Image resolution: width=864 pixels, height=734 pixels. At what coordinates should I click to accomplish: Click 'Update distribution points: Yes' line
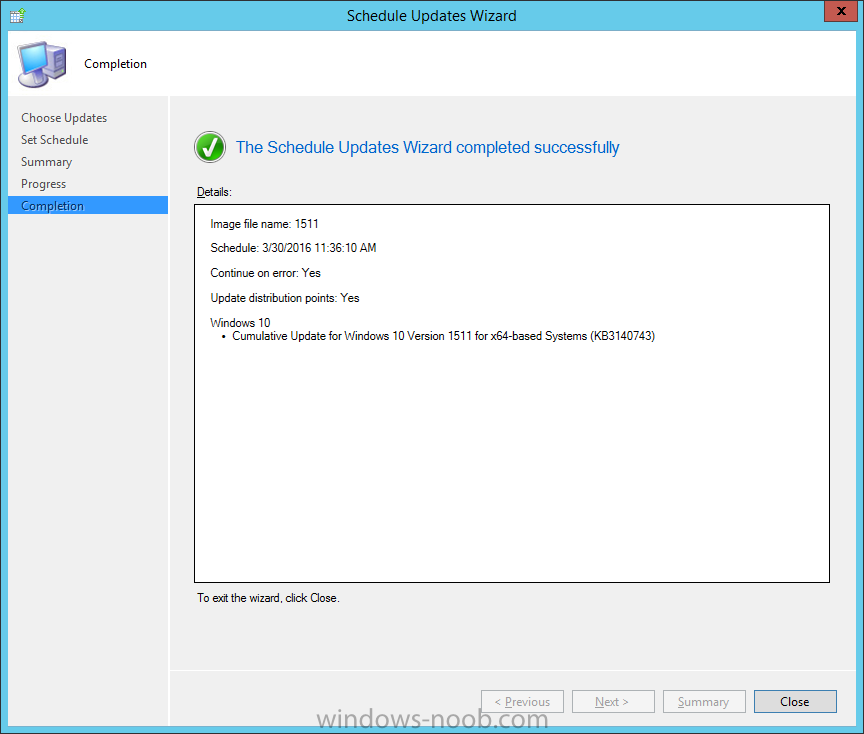(285, 298)
